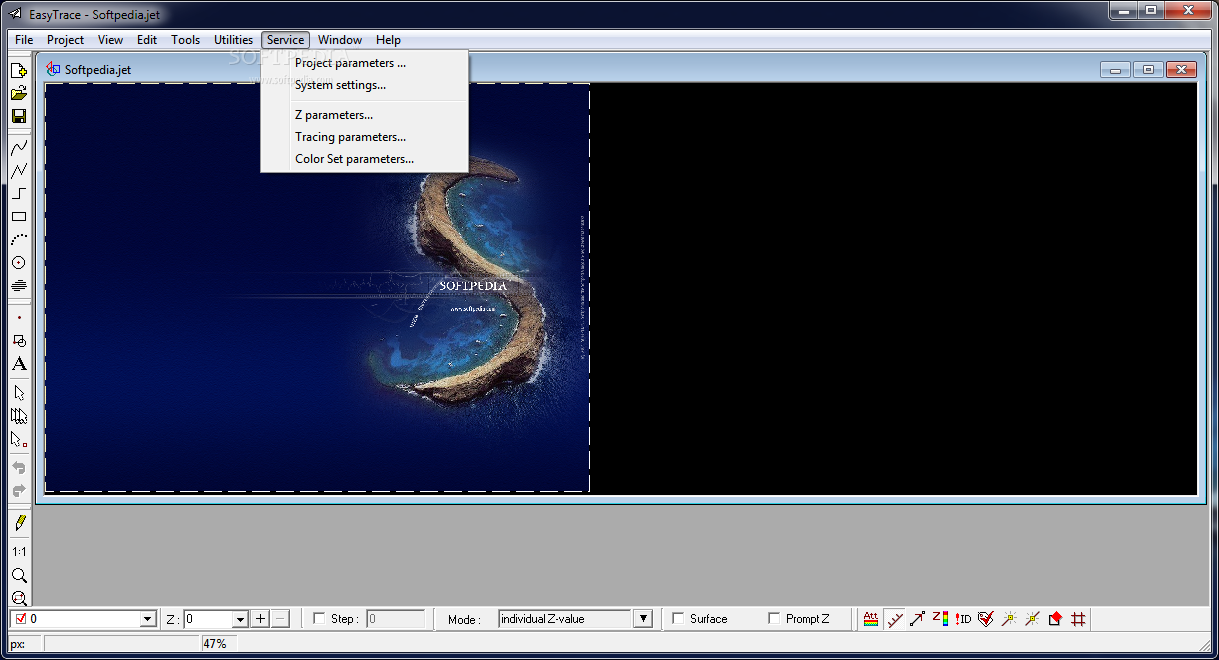Open the Help menu

(388, 40)
